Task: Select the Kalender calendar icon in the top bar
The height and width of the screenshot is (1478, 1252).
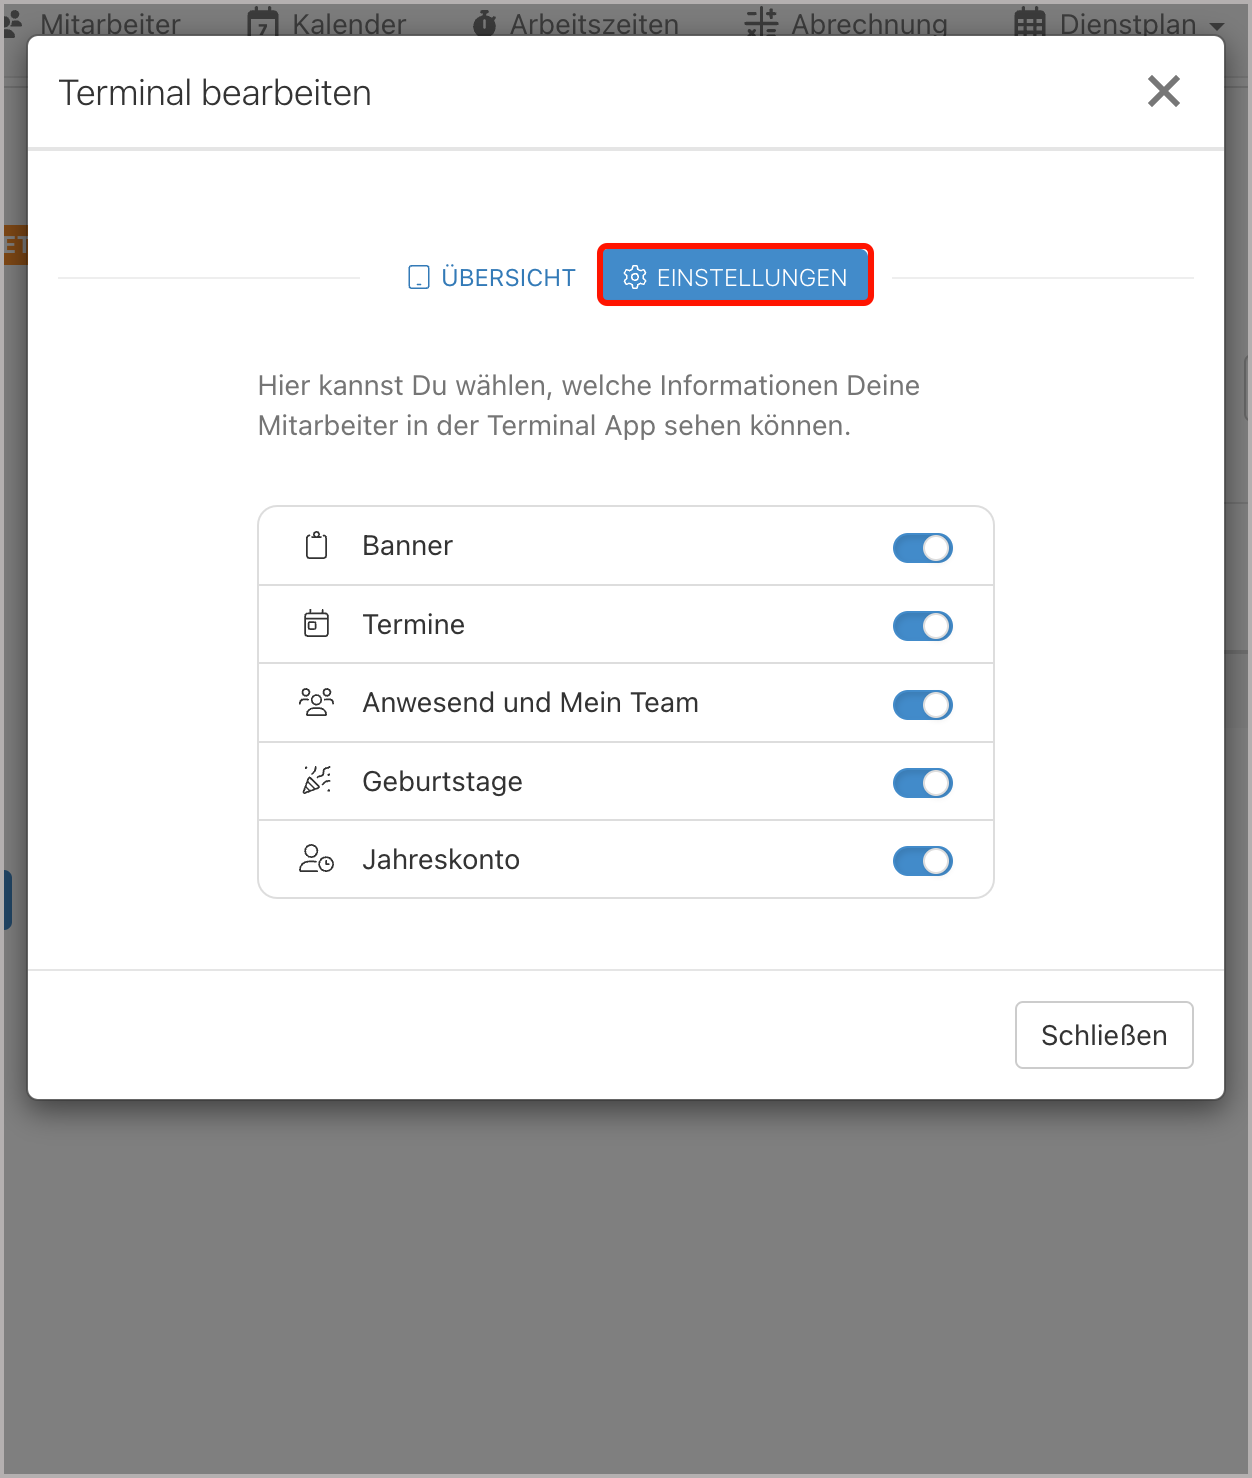Action: click(x=261, y=22)
